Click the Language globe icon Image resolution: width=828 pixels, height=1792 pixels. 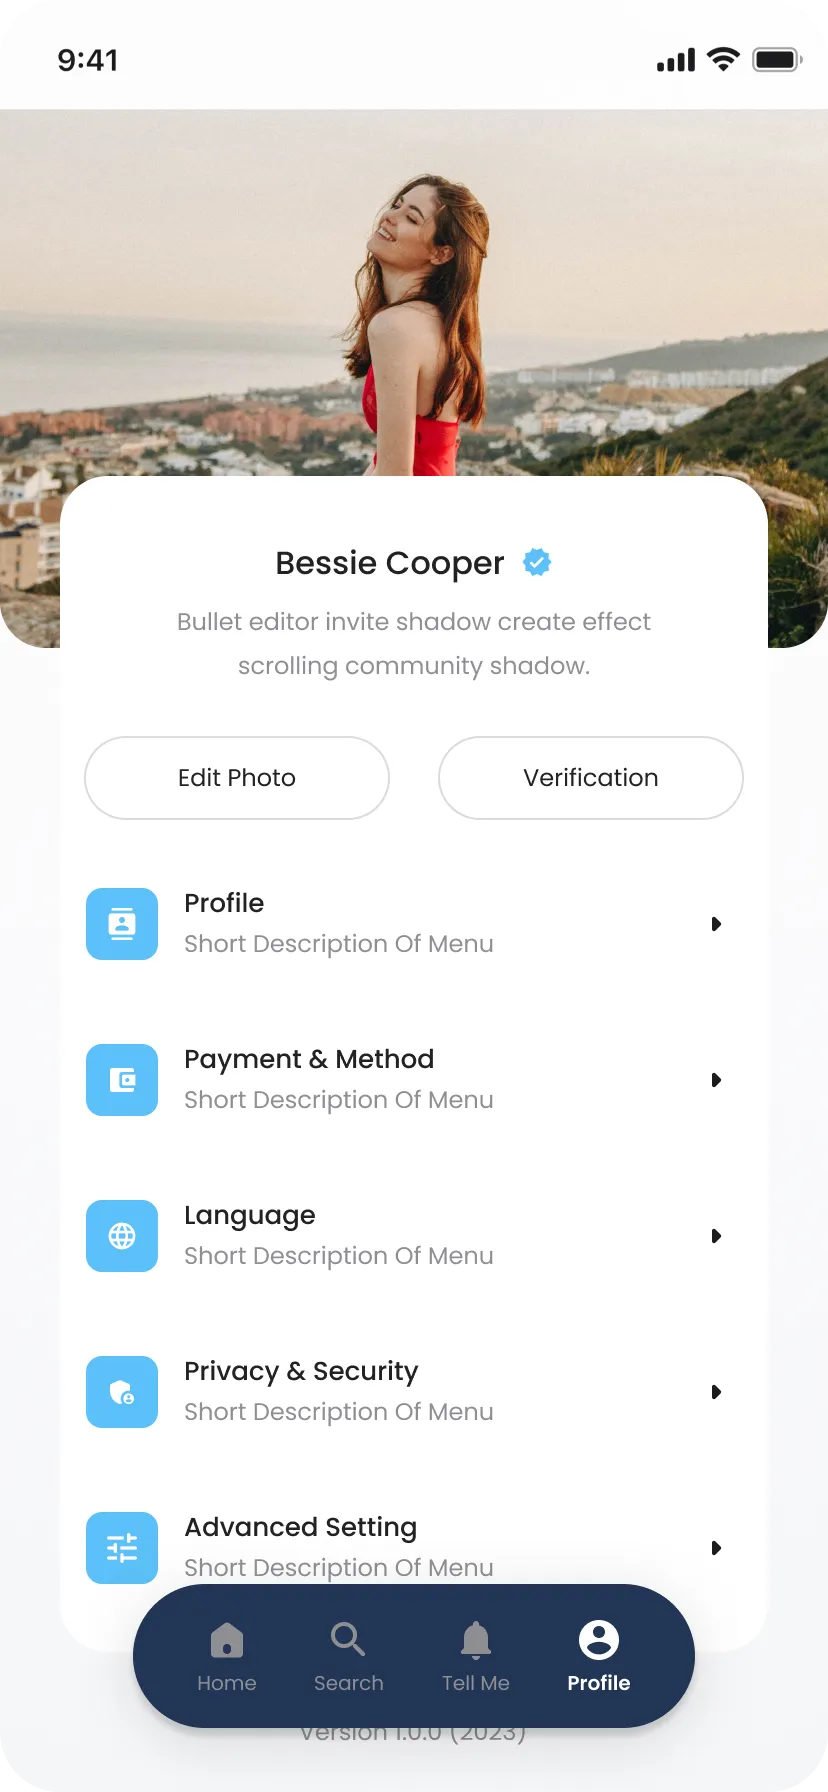(x=122, y=1236)
